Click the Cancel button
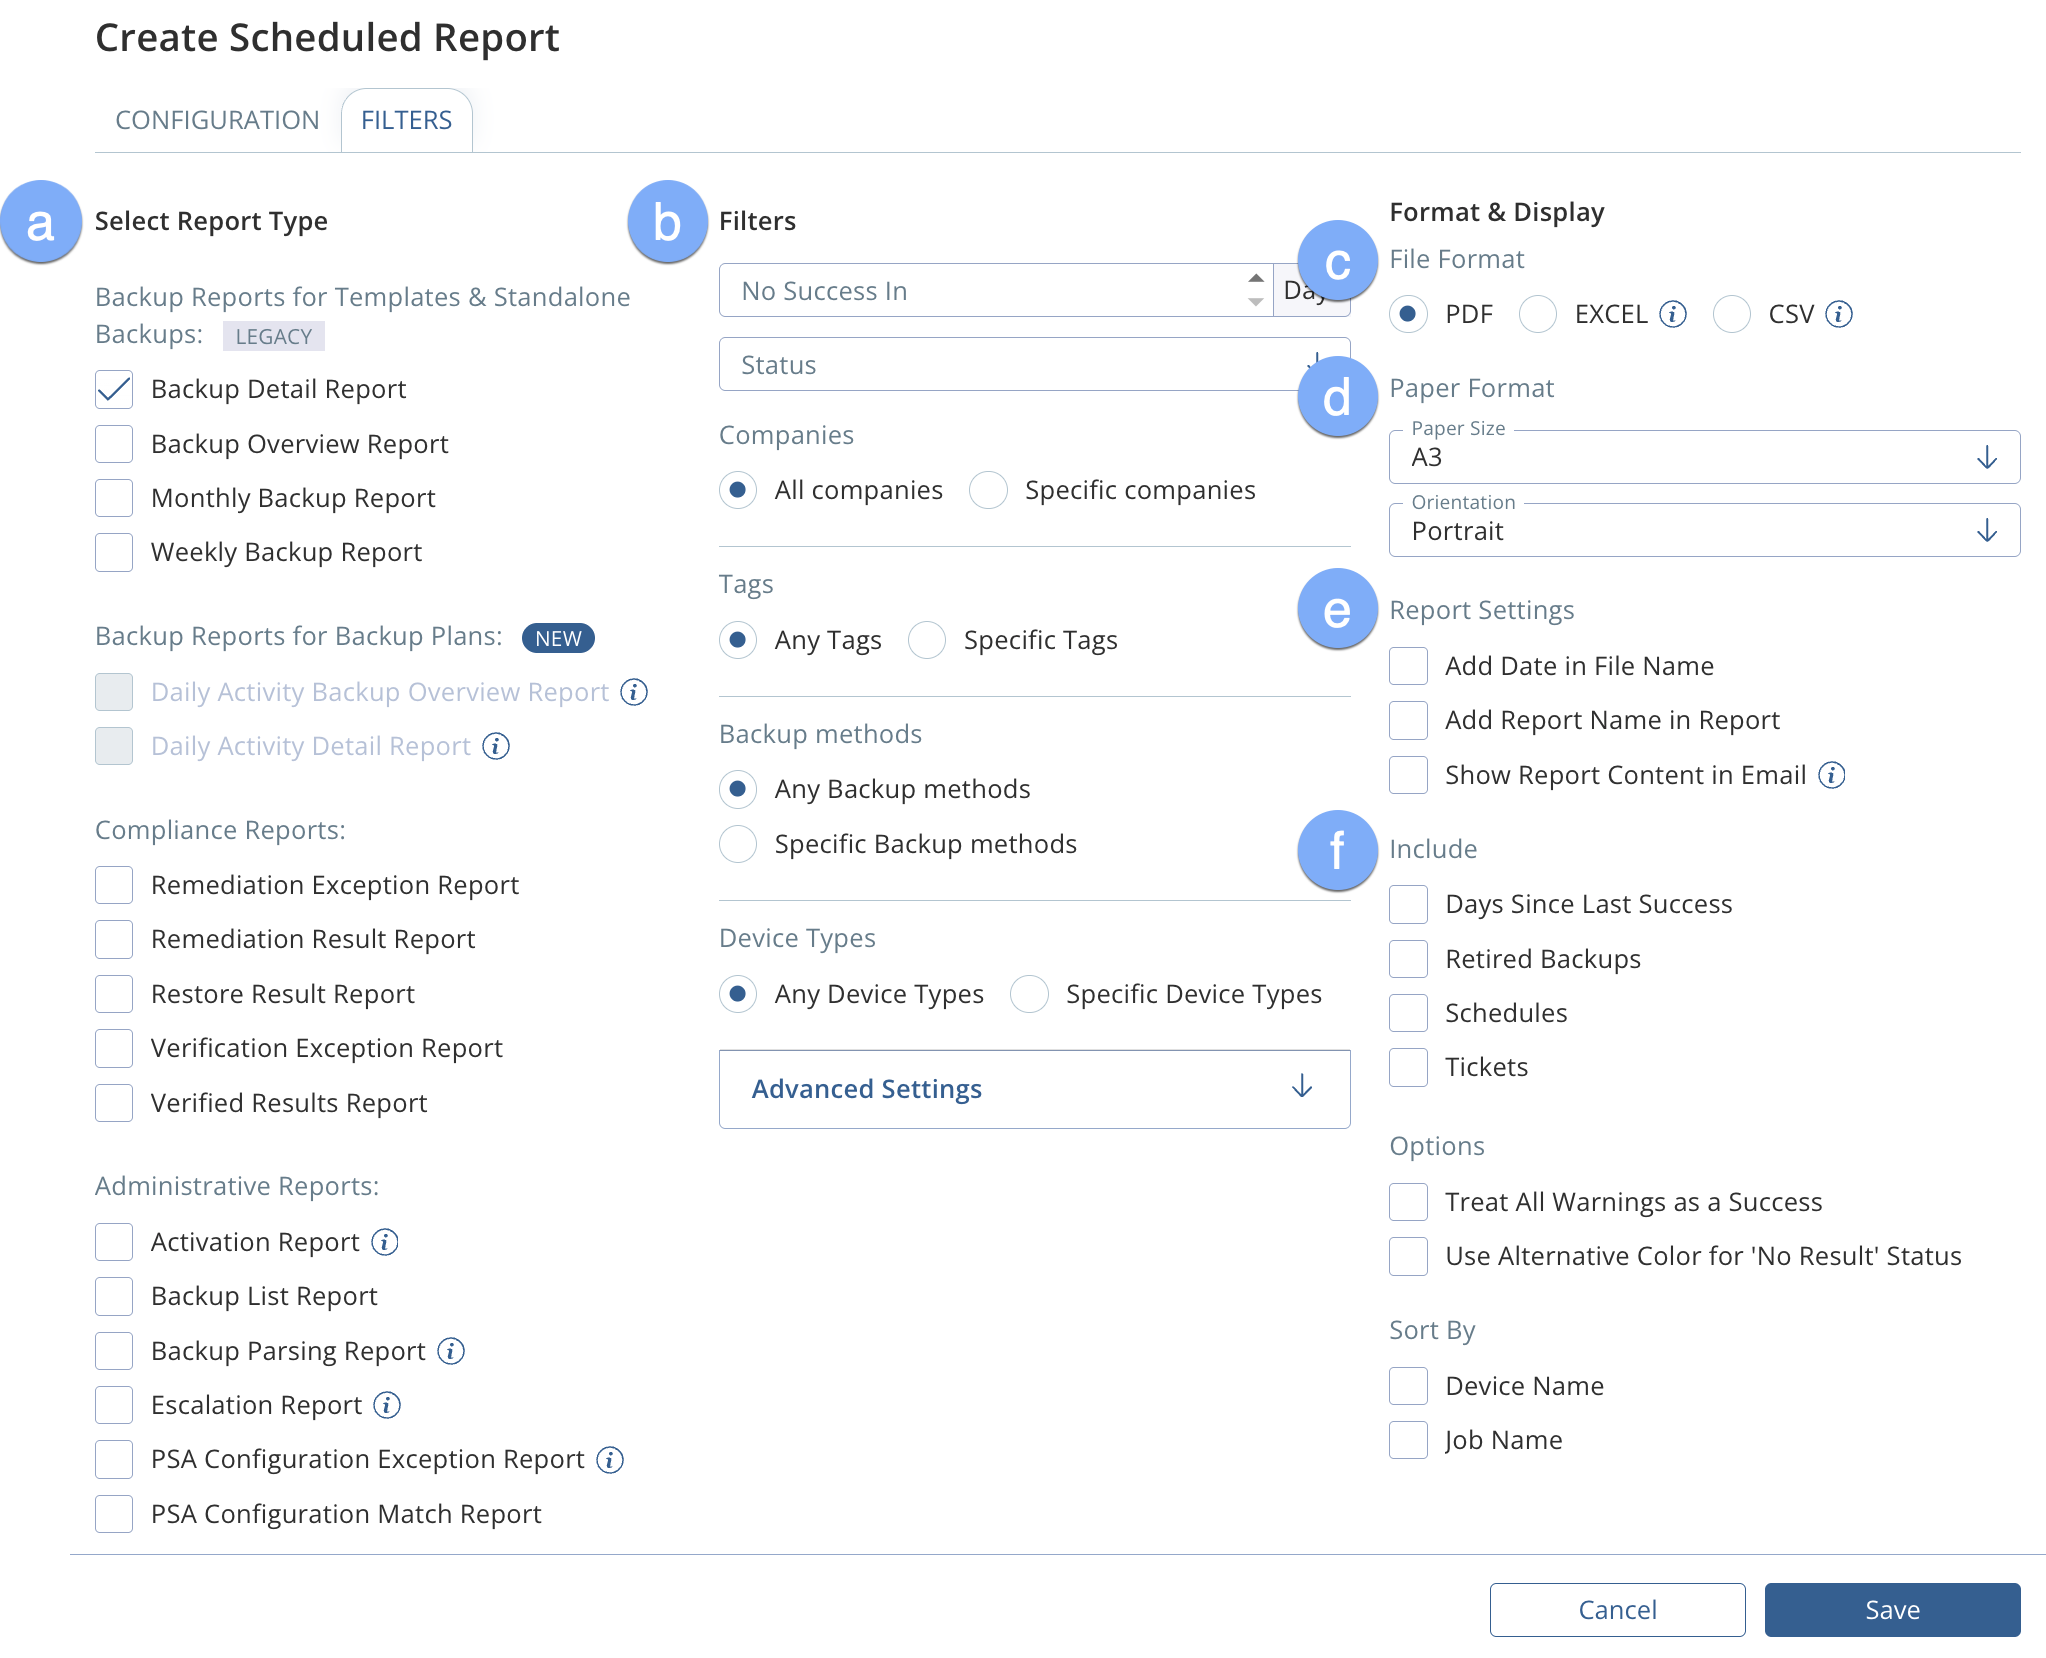 1617,1610
